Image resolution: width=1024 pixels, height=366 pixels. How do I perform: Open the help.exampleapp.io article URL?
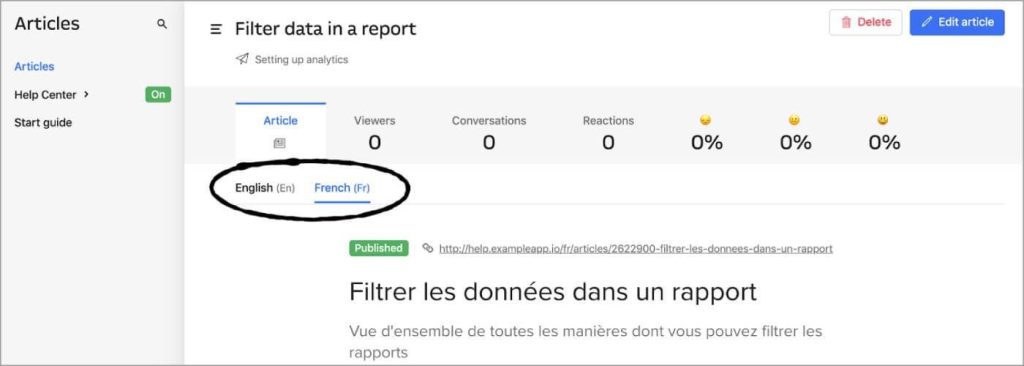[636, 249]
